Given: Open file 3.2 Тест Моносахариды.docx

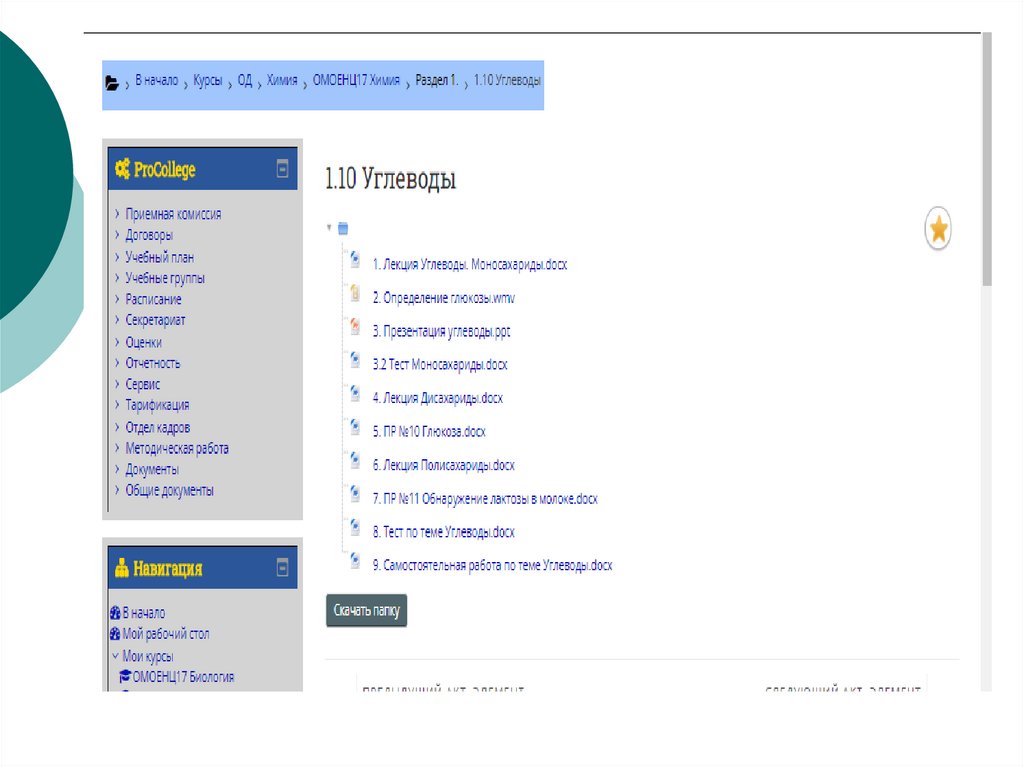Looking at the screenshot, I should 440,365.
